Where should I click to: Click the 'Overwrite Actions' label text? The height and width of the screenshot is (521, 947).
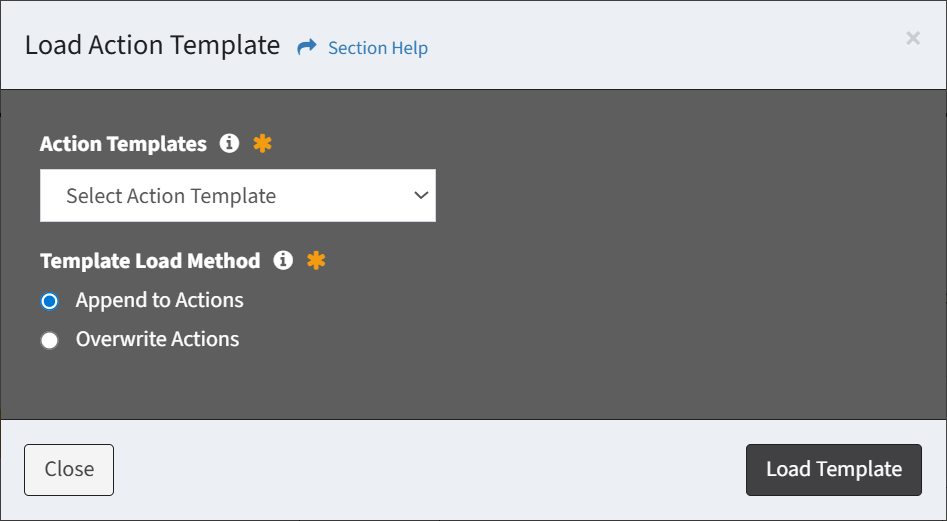[157, 339]
